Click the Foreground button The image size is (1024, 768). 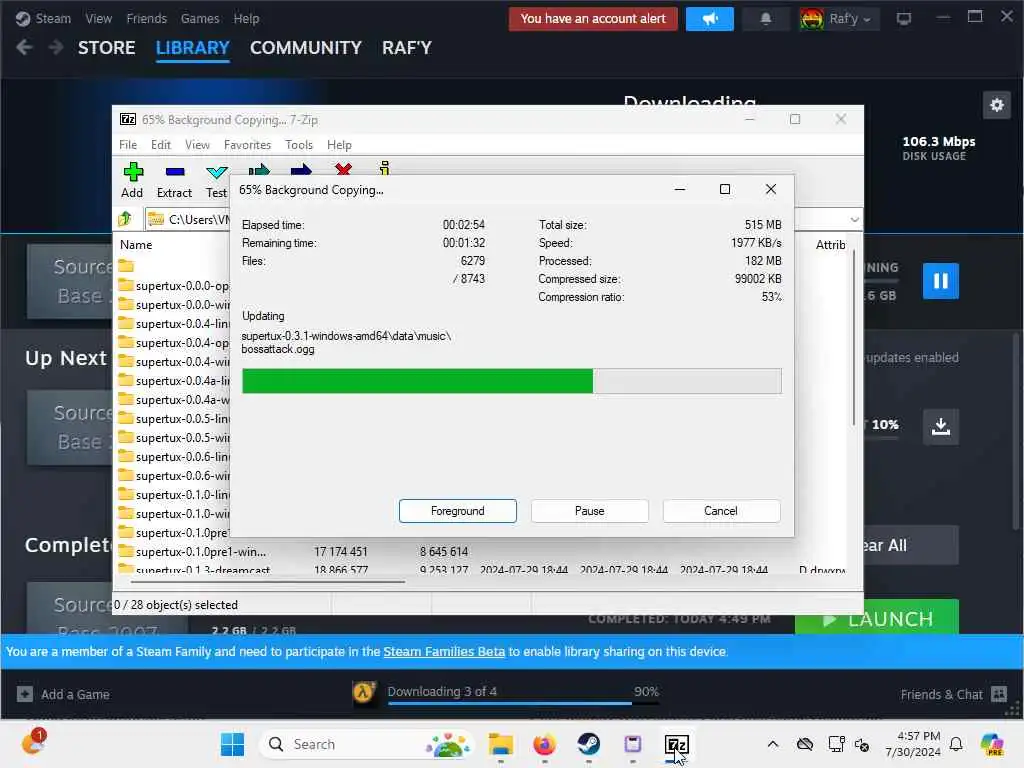[x=458, y=511]
